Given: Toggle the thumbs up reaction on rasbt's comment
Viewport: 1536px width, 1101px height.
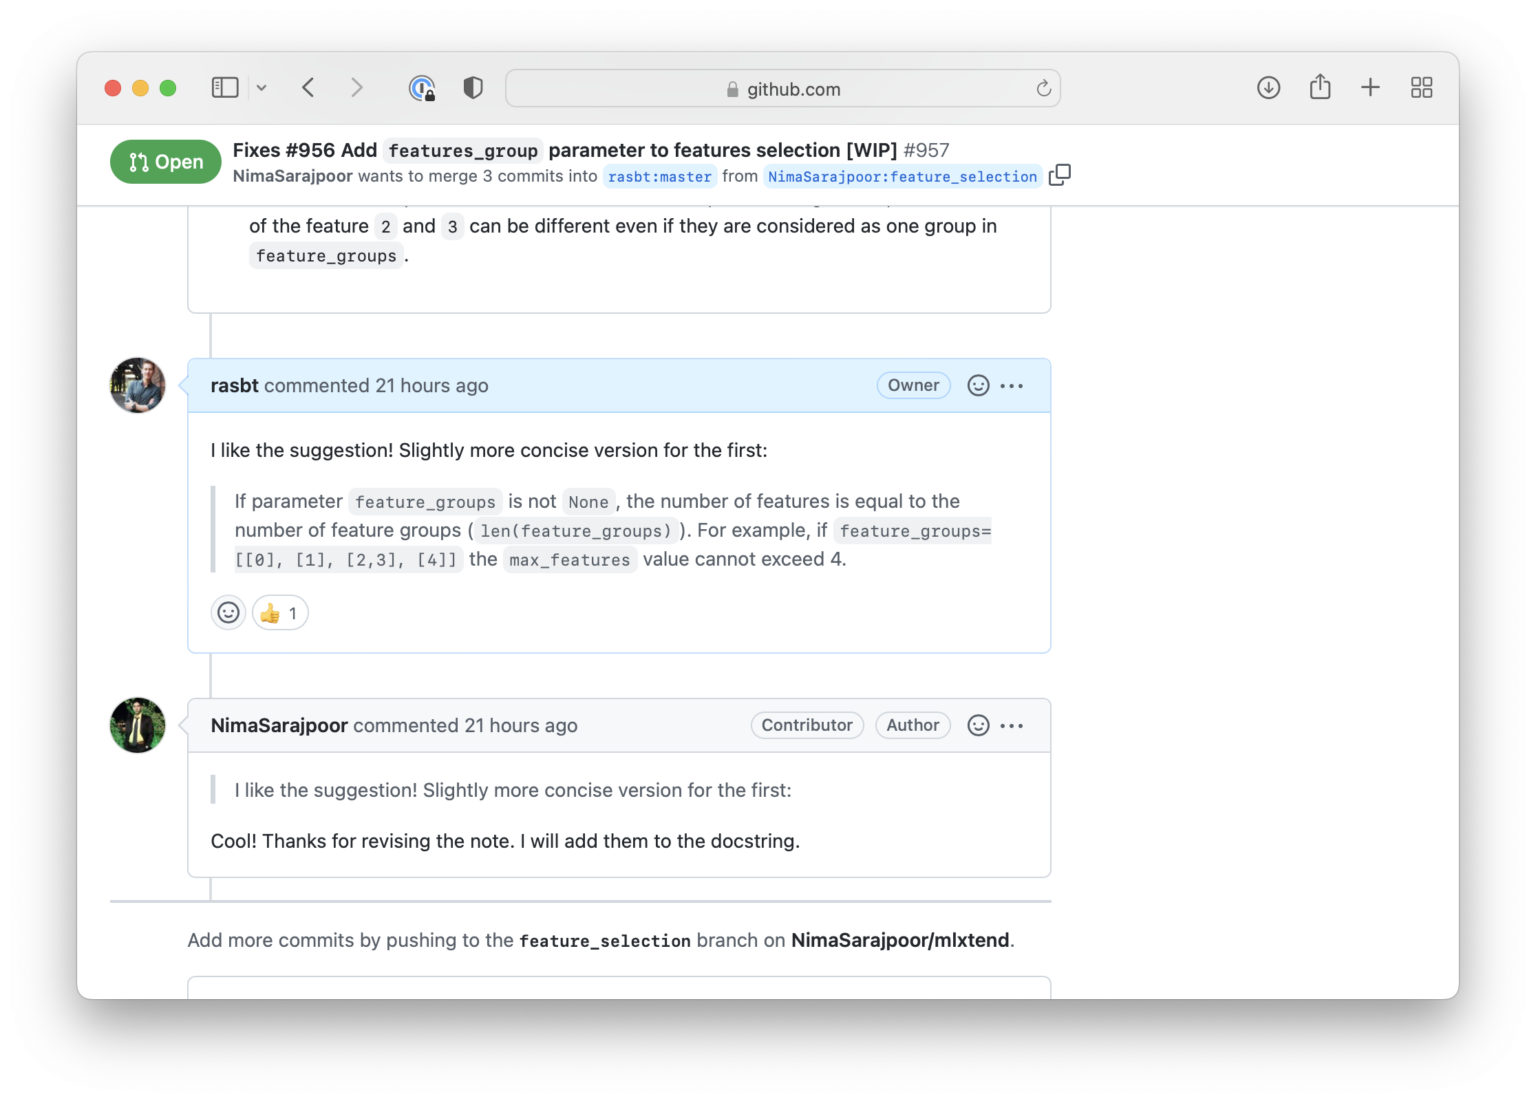Looking at the screenshot, I should [x=278, y=612].
